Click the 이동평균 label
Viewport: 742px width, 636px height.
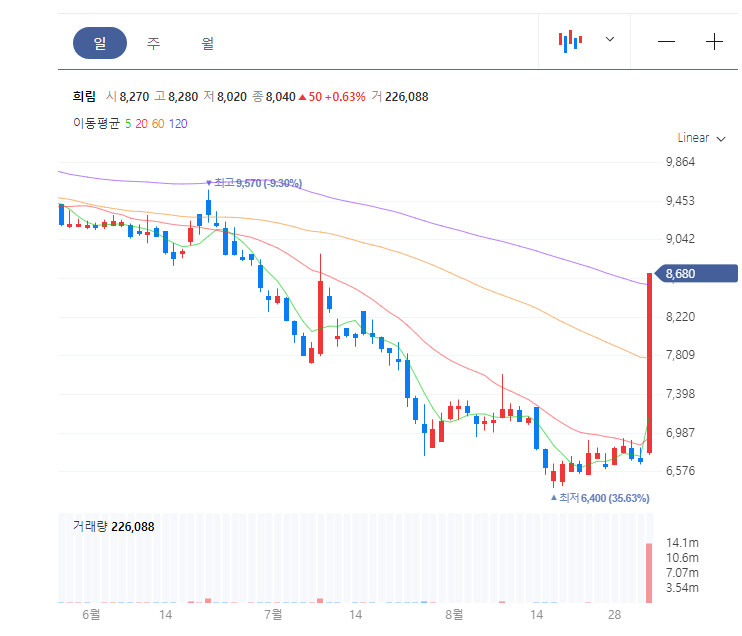coord(96,124)
